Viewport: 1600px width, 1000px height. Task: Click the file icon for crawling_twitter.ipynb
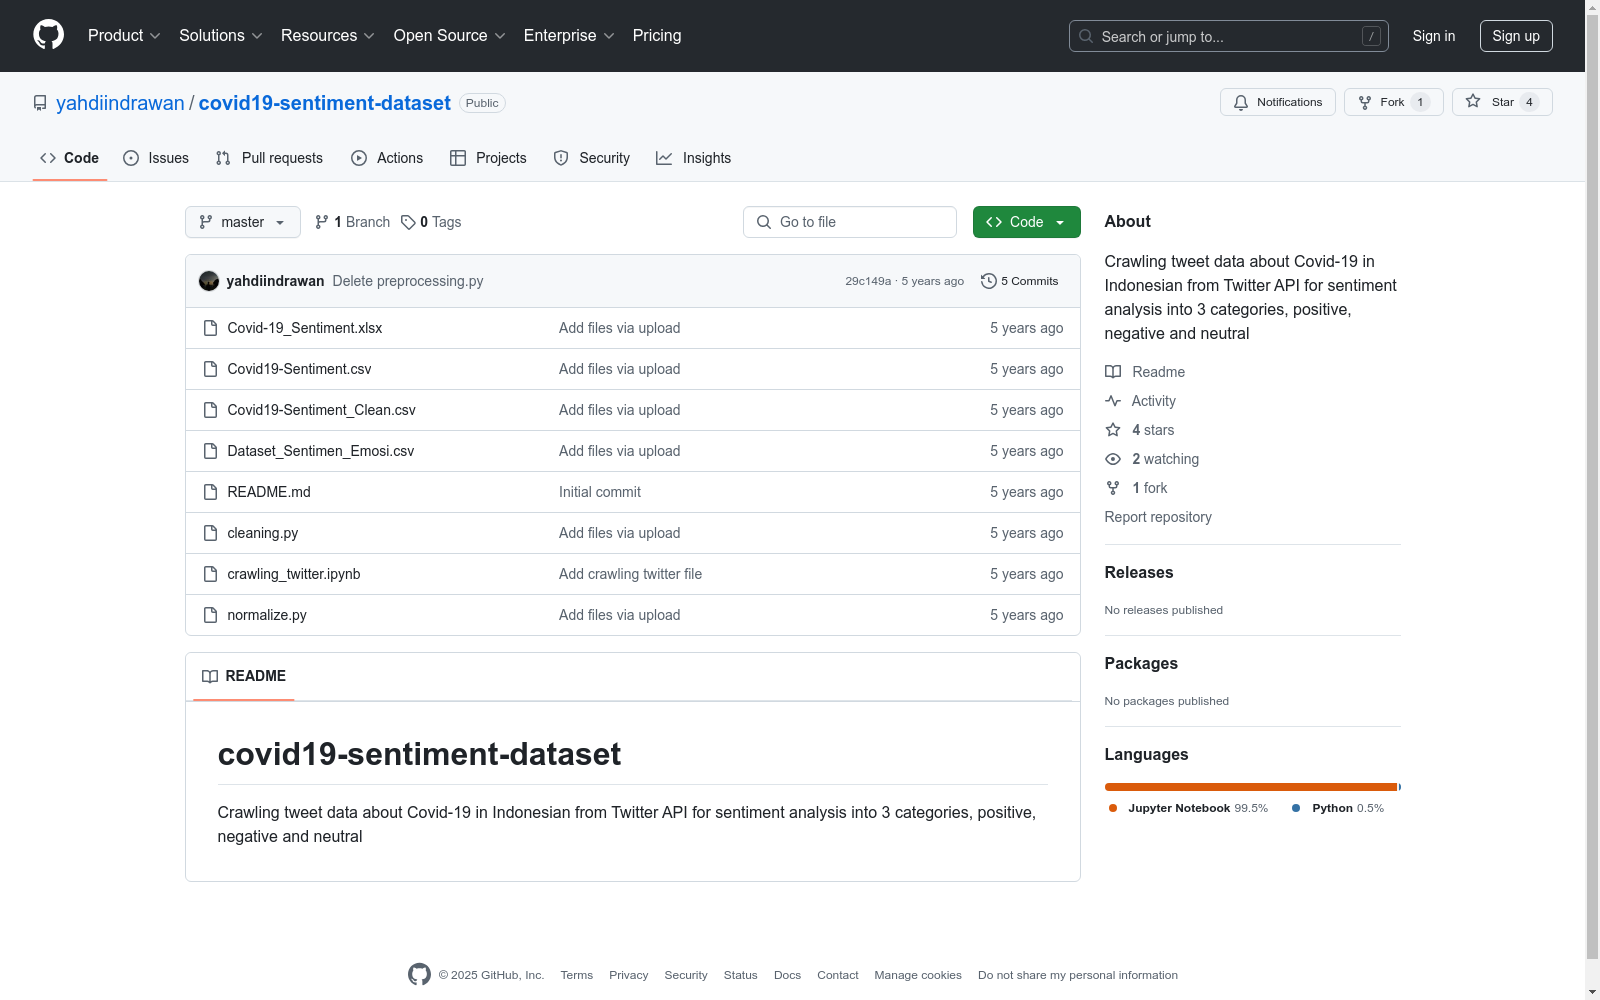[210, 574]
